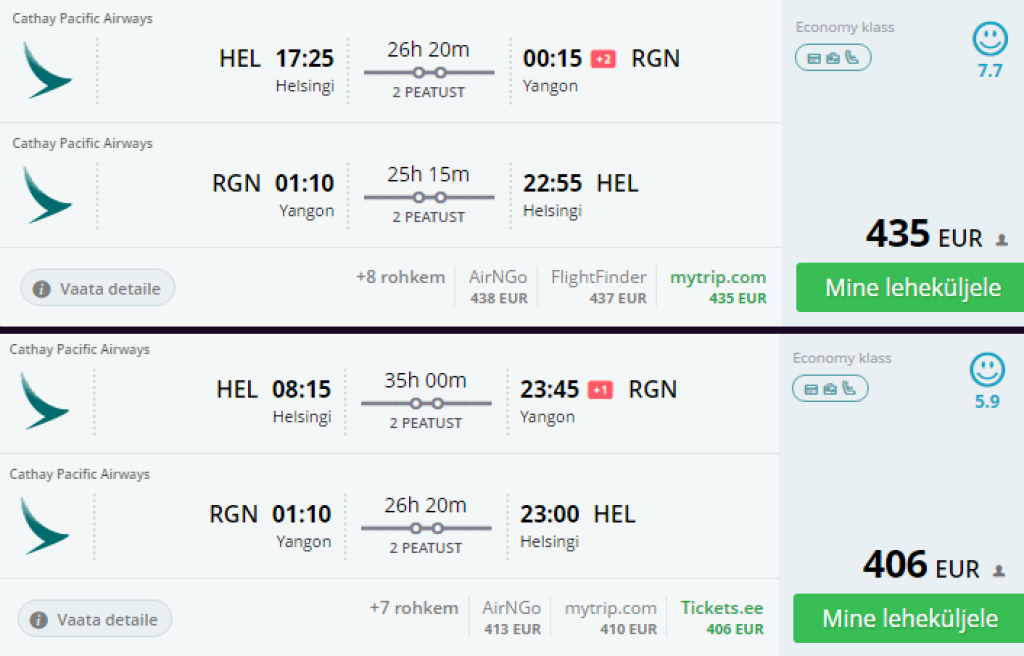Open Vaata detaile for the 406 EUR offer
1024x656 pixels.
[95, 619]
